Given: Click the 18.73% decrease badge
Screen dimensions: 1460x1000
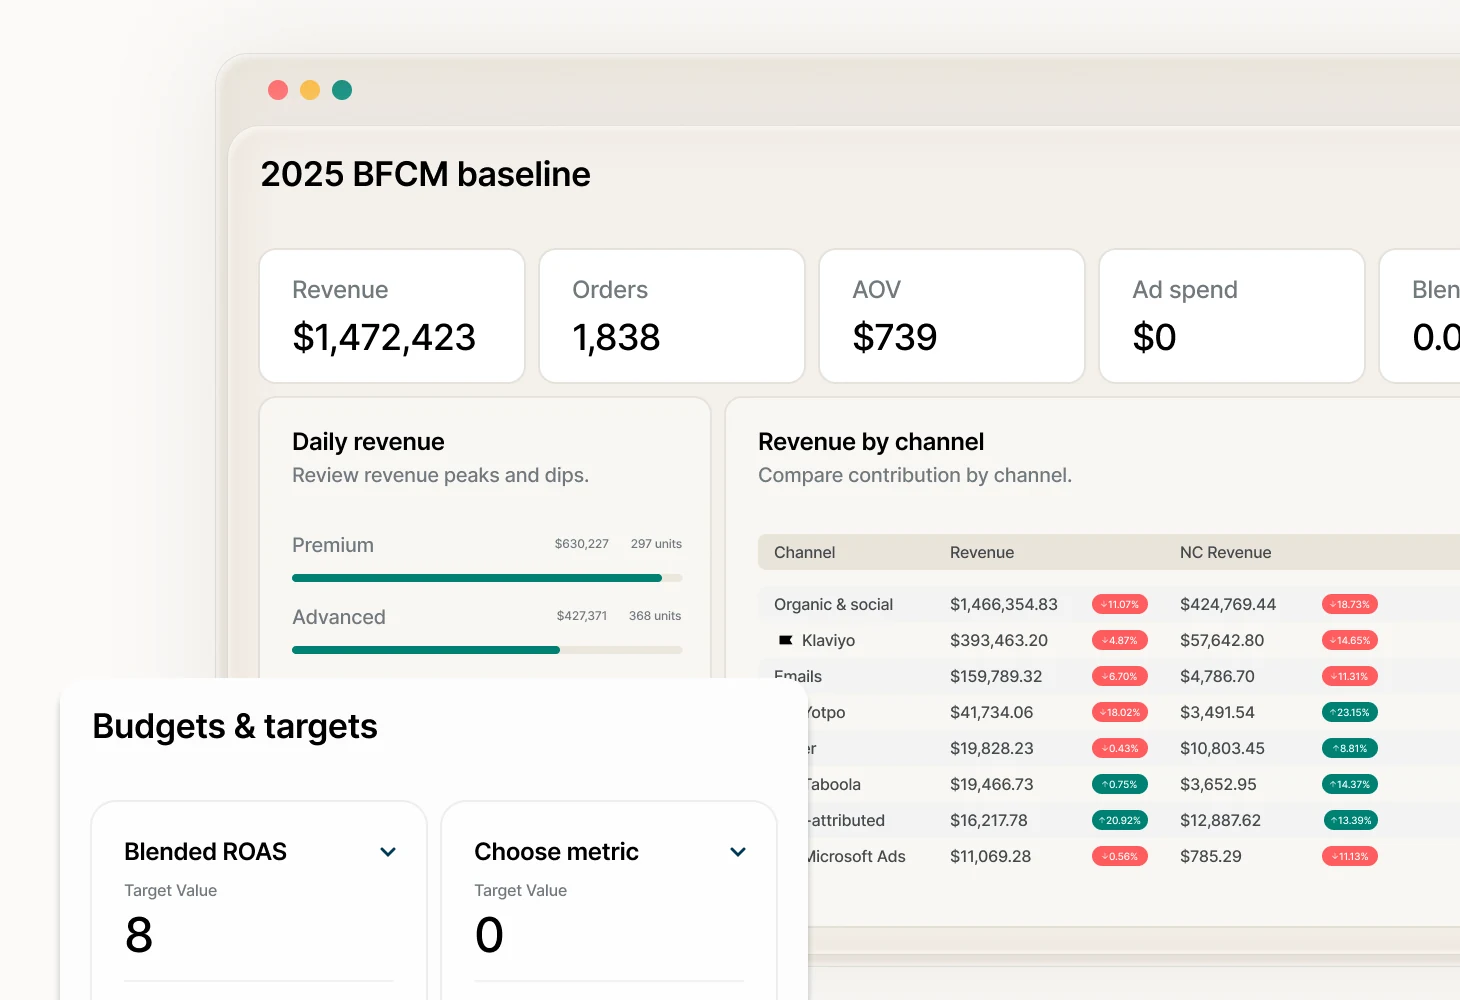Looking at the screenshot, I should pyautogui.click(x=1350, y=604).
